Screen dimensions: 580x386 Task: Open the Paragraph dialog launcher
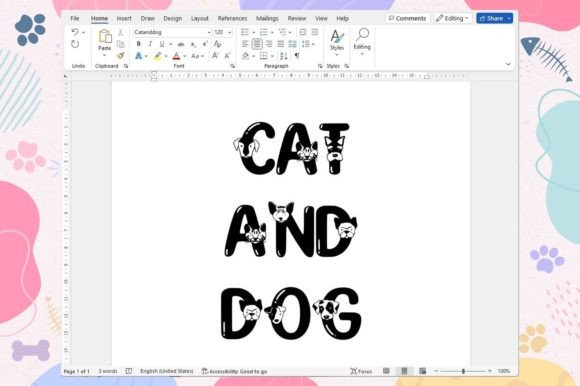tap(320, 66)
